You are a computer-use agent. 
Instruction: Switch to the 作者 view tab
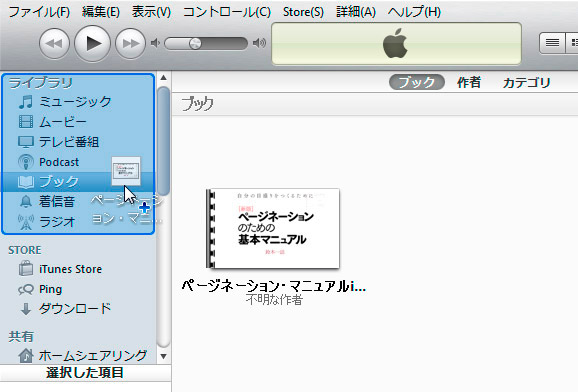(469, 82)
